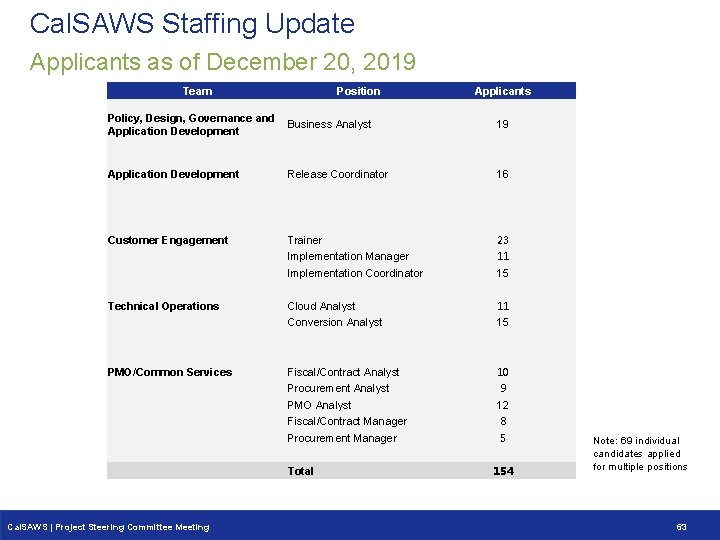Click the 'Implementation Coordinator' position
Viewport: 720px width, 540px height.
(355, 273)
